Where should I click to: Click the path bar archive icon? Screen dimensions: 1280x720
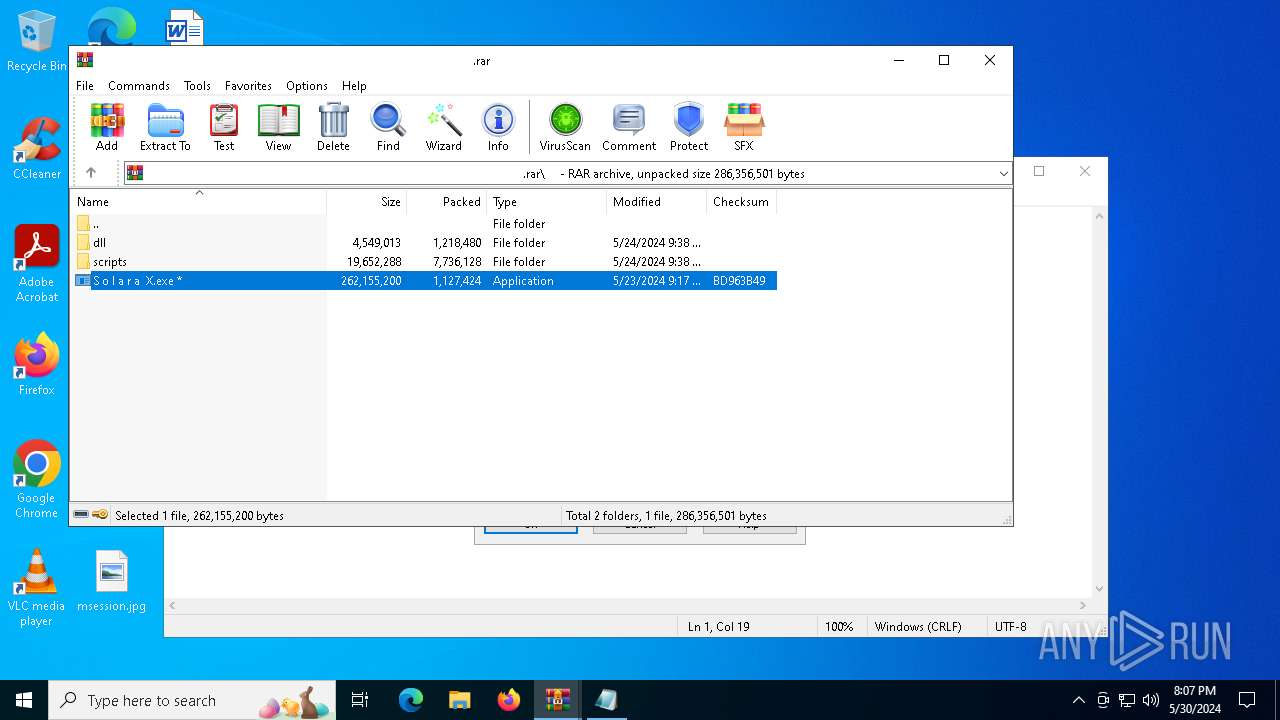point(135,173)
